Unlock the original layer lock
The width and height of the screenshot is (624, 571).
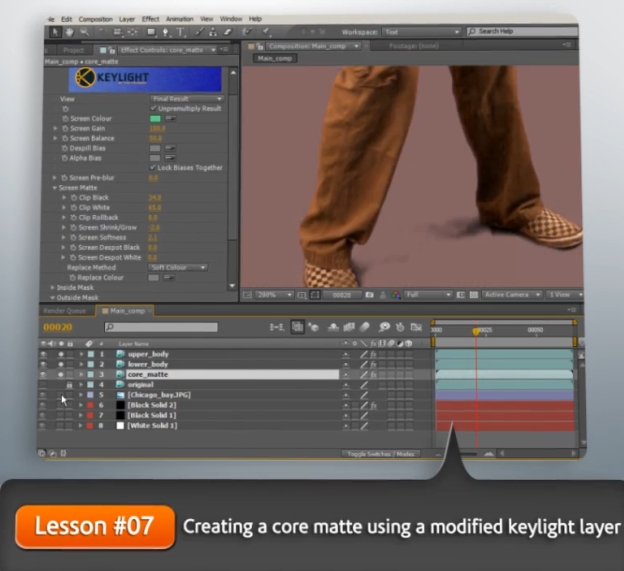coord(70,385)
